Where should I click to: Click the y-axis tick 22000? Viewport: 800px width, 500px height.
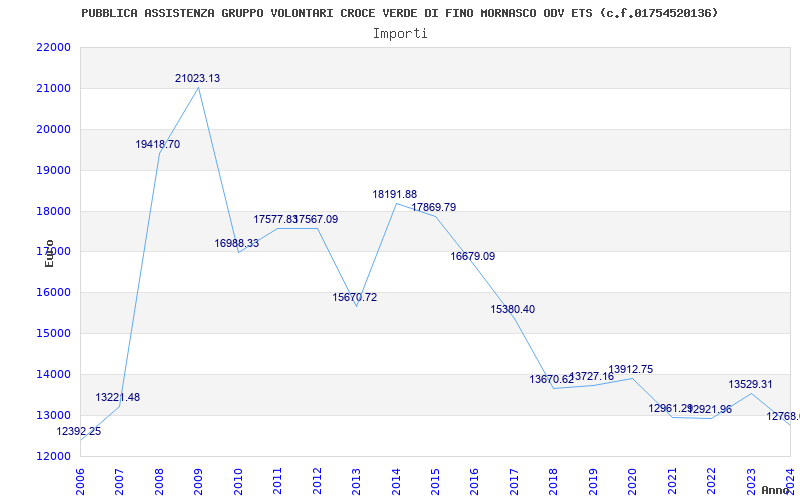(53, 47)
